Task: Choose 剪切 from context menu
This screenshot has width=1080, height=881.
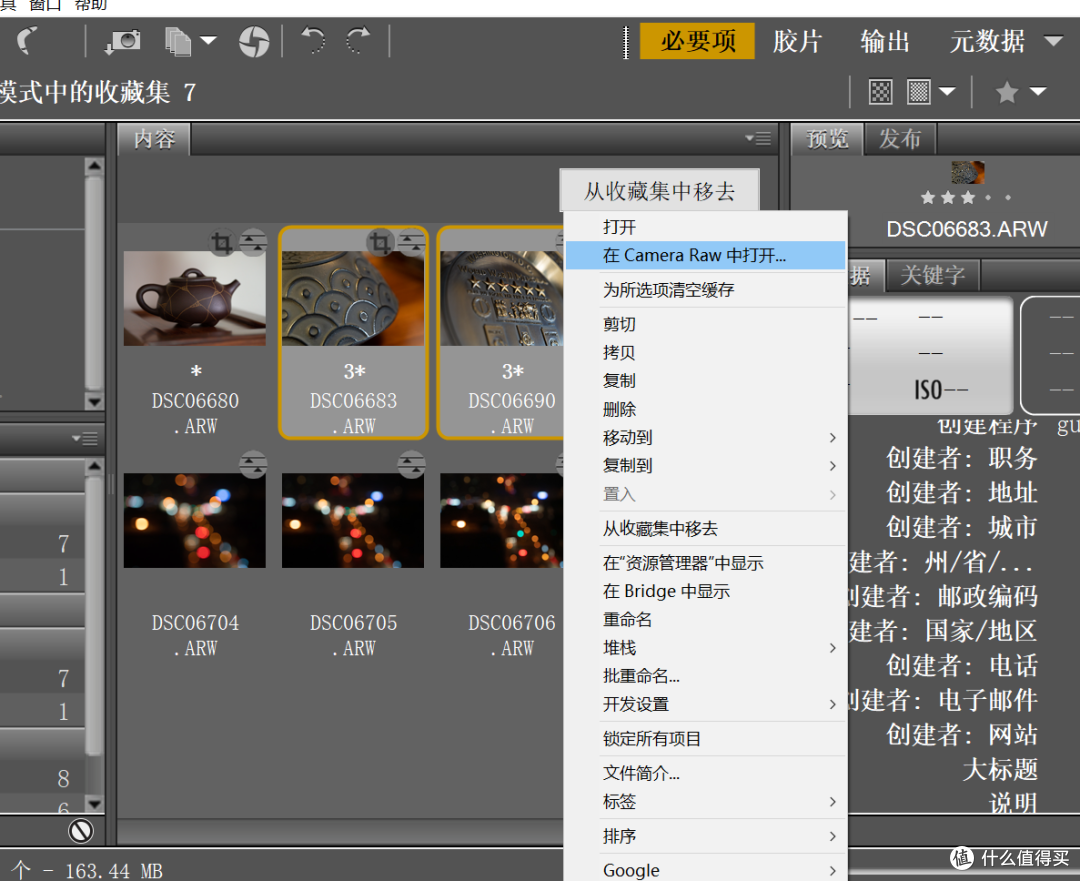Action: click(705, 324)
